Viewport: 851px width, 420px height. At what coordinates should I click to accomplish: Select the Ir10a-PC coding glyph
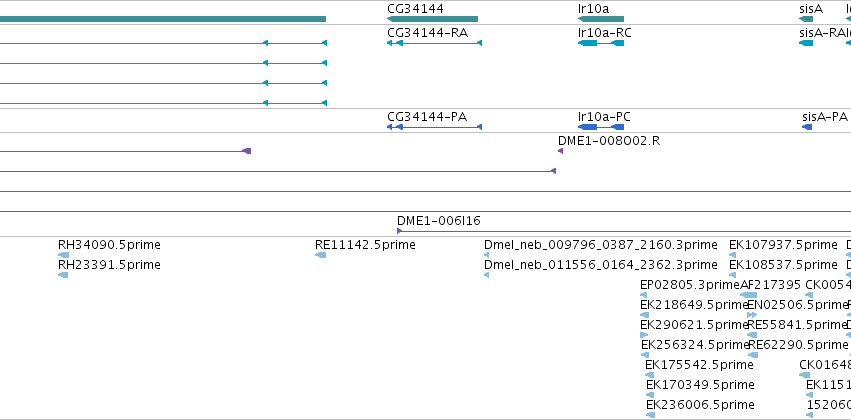pos(601,127)
